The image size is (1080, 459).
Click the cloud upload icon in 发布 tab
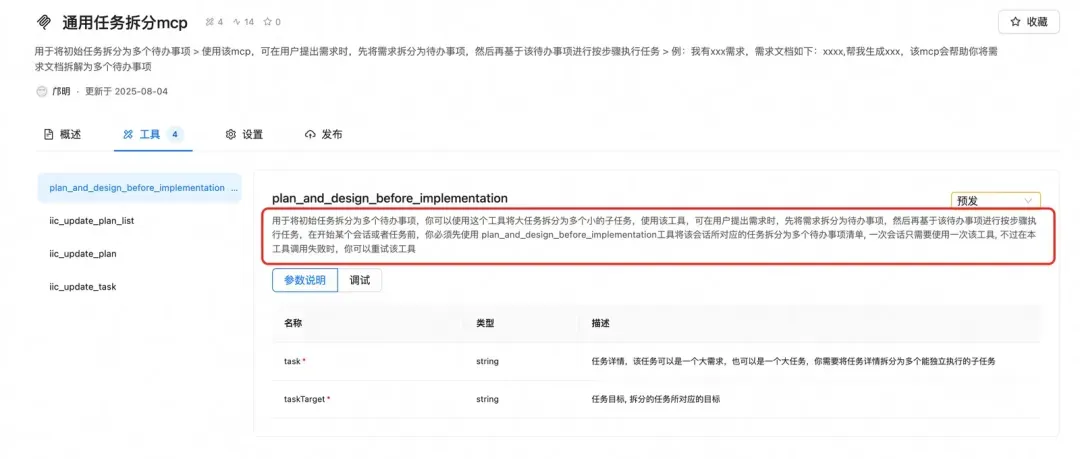click(x=310, y=134)
